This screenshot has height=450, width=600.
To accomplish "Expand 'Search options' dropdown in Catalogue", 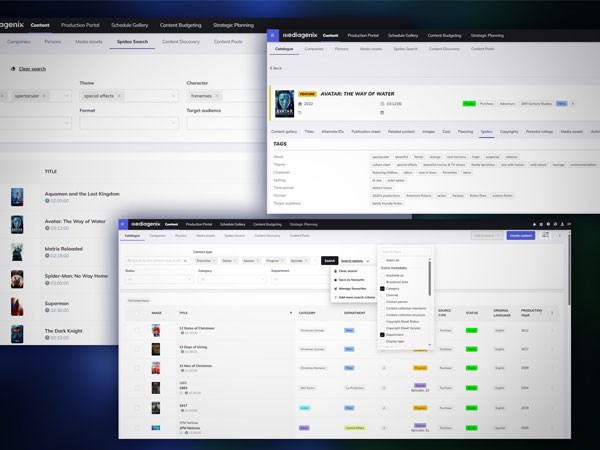I will point(355,261).
